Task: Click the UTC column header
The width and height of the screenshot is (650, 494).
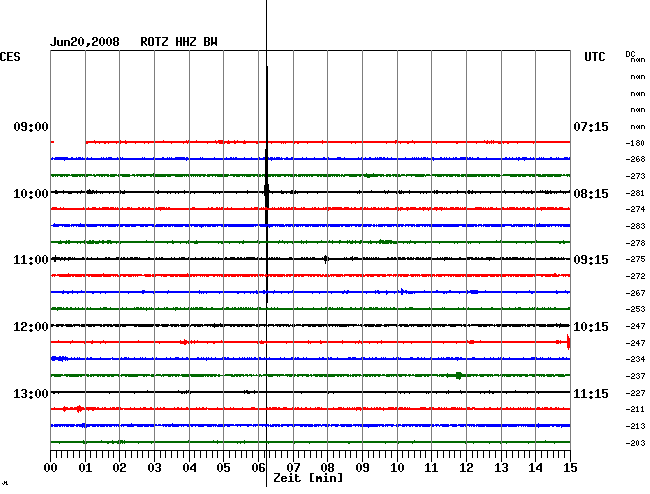Action: pyautogui.click(x=594, y=57)
